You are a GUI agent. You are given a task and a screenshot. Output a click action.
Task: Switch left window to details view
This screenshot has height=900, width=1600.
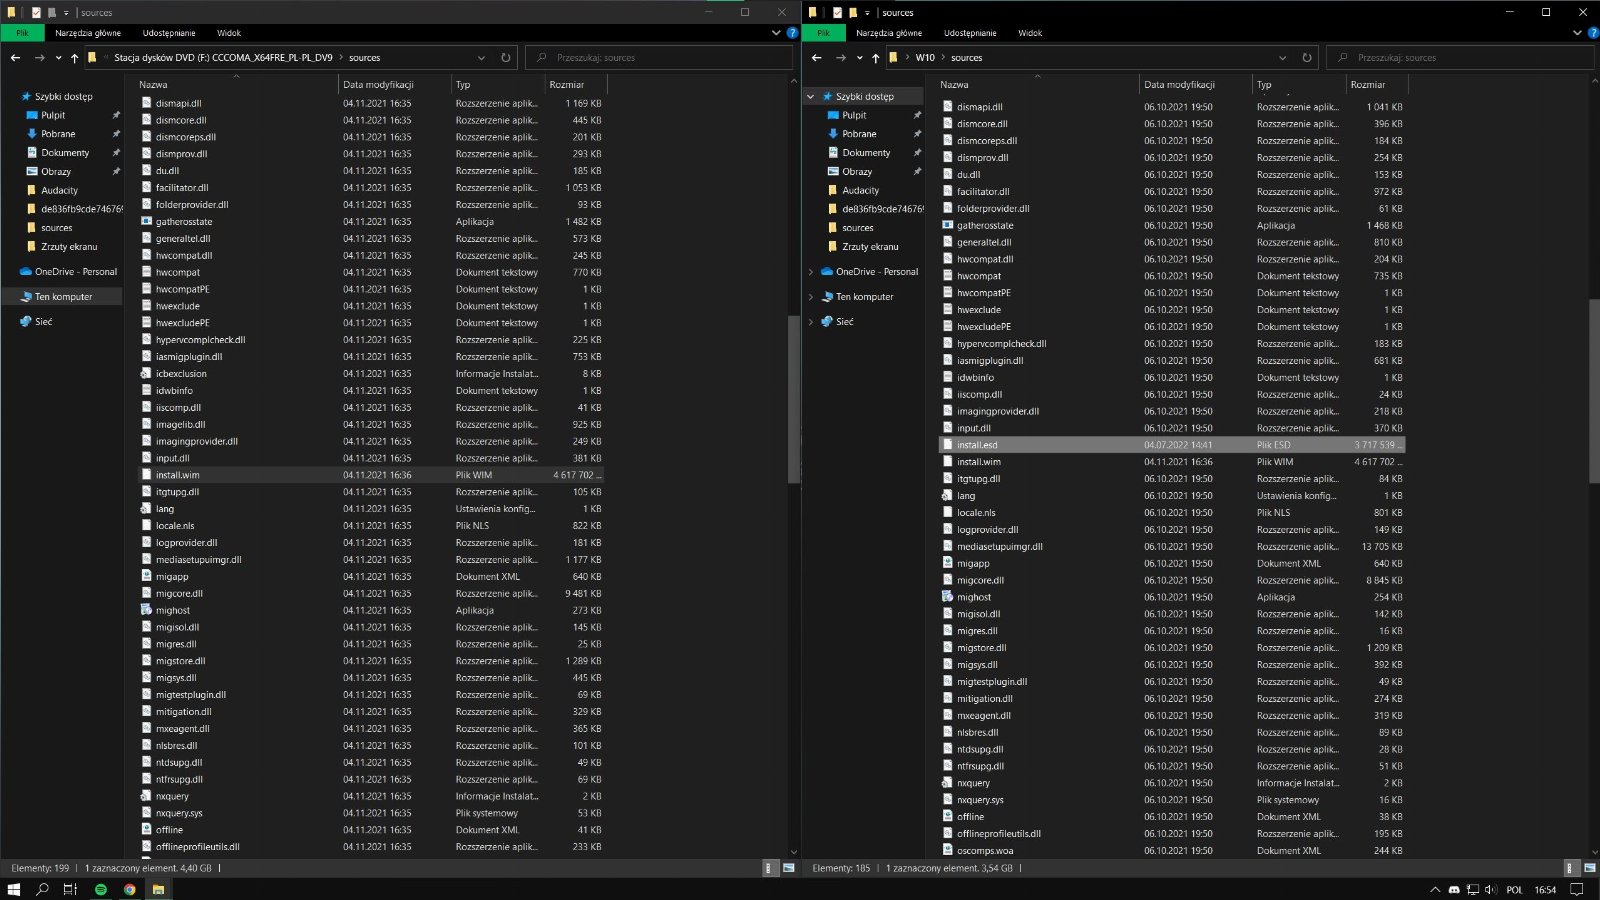769,868
